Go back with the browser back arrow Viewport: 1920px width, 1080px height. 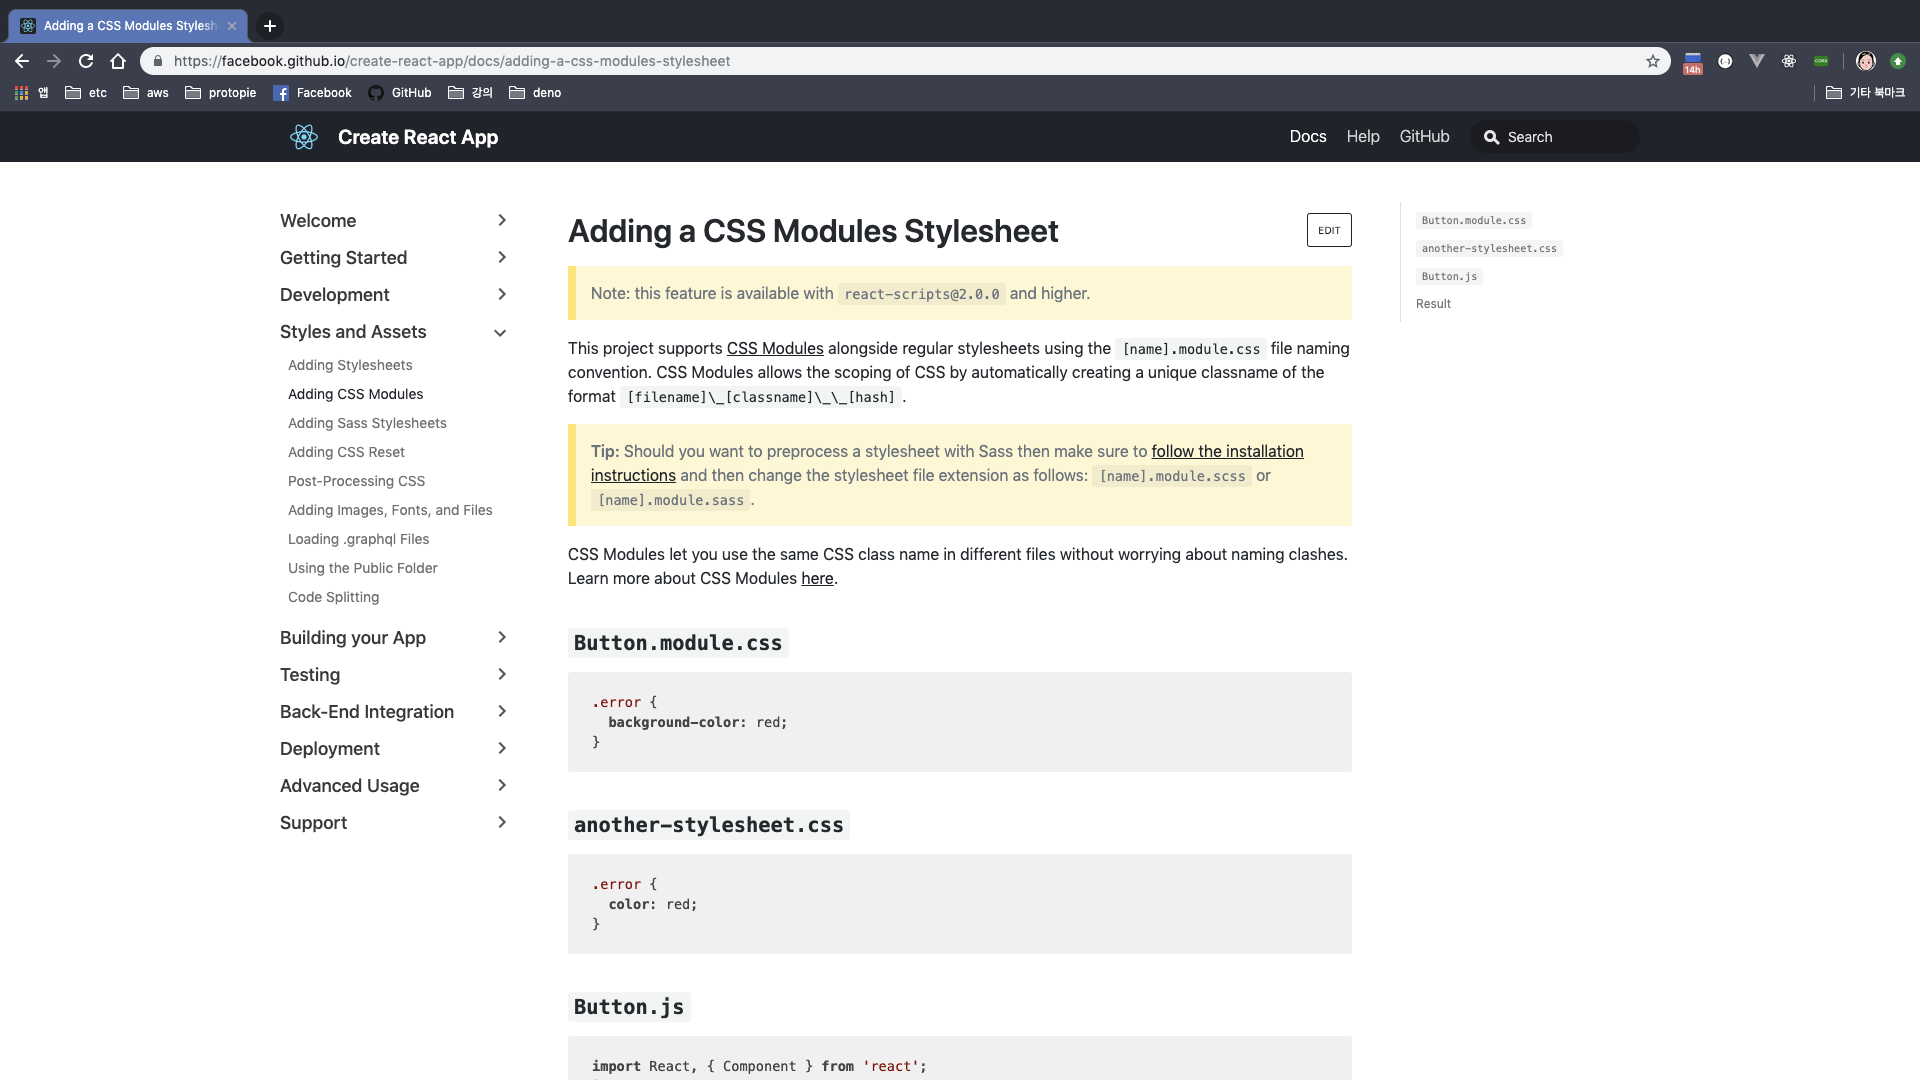click(22, 61)
